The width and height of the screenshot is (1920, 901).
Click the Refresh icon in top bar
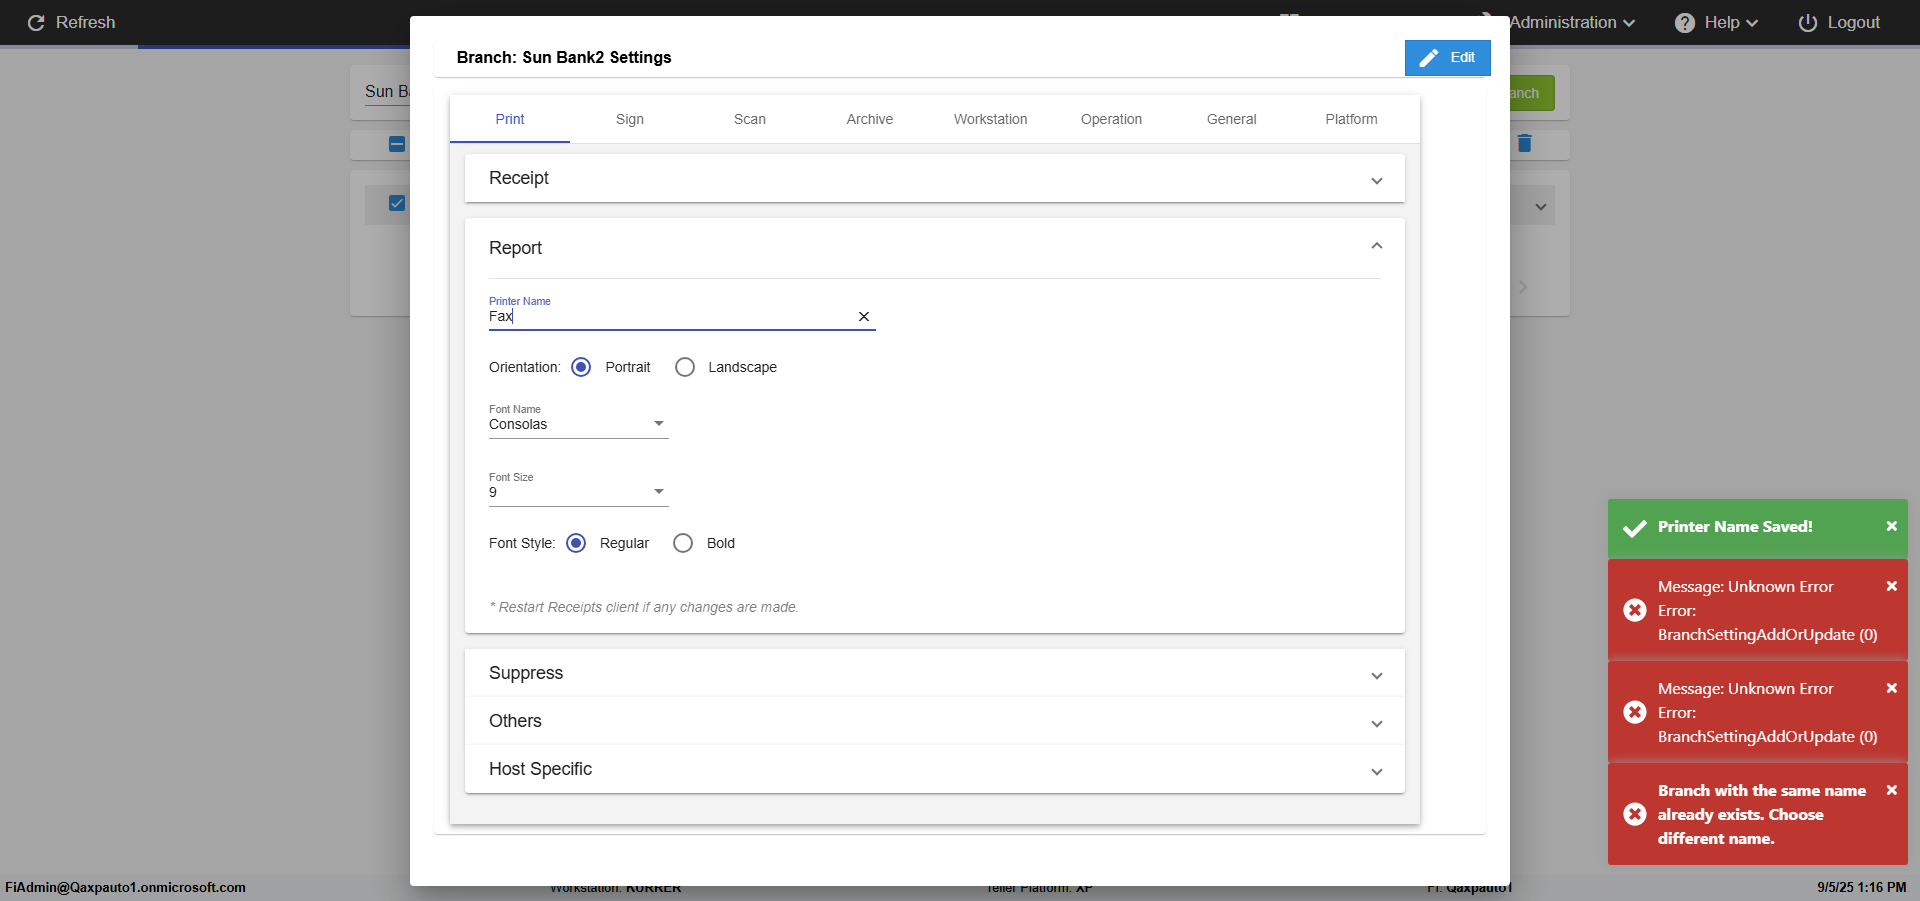point(36,23)
